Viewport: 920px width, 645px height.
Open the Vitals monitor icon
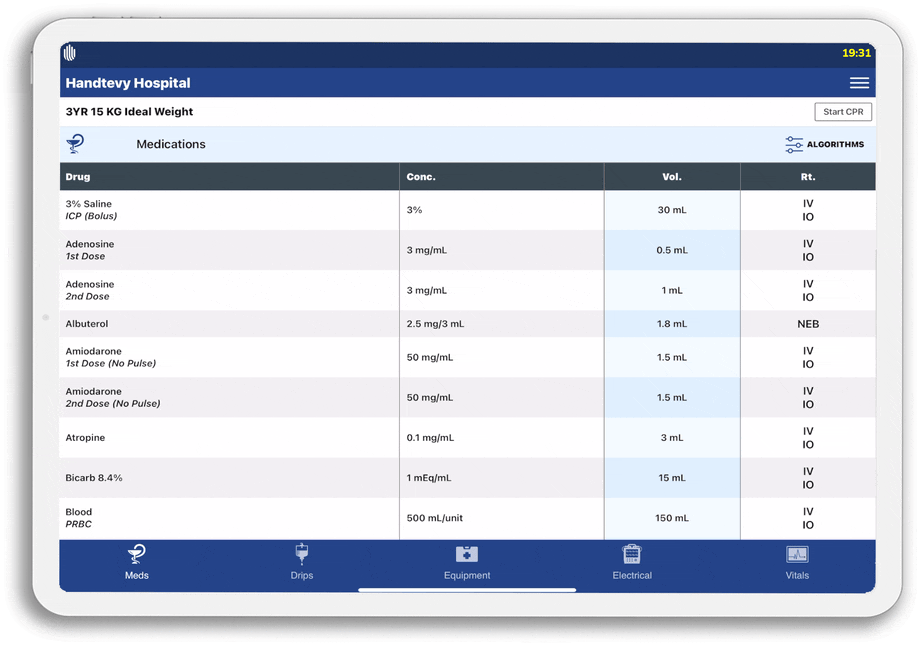pos(797,554)
